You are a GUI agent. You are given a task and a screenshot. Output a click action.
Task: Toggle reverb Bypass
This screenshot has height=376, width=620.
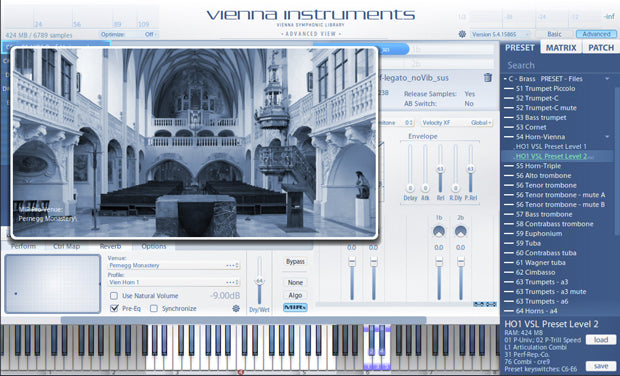pyautogui.click(x=295, y=262)
